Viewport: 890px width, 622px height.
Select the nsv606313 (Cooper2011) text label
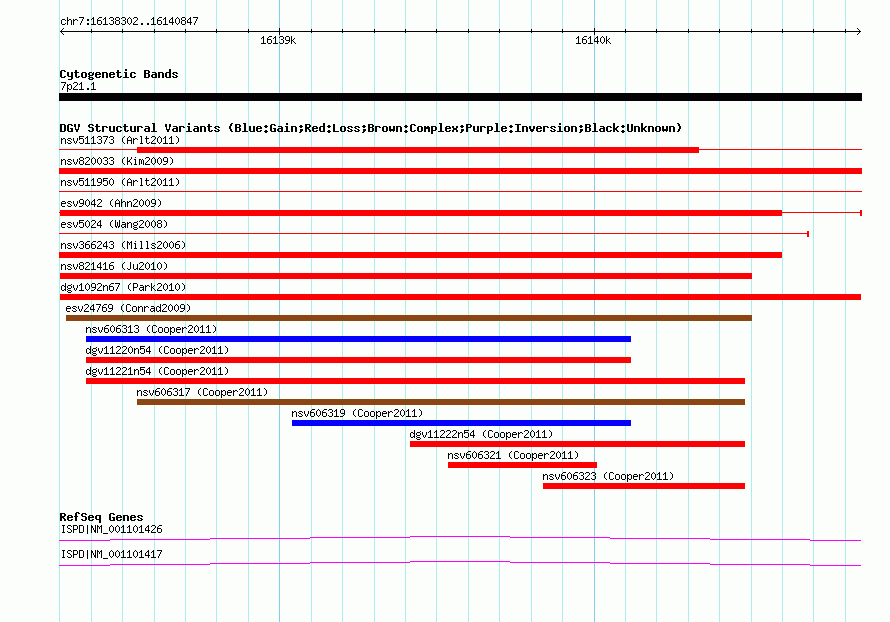coord(151,329)
